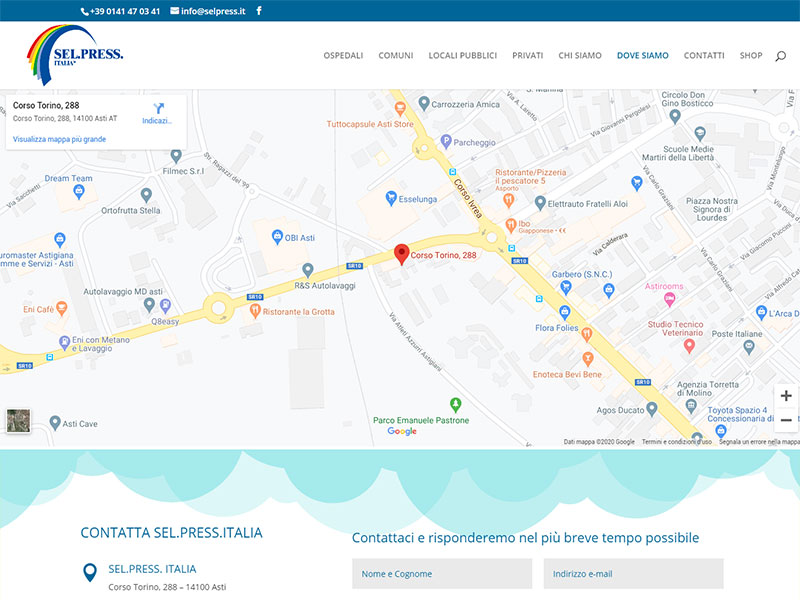Click the red Corso Torino 288 pin

[x=402, y=254]
